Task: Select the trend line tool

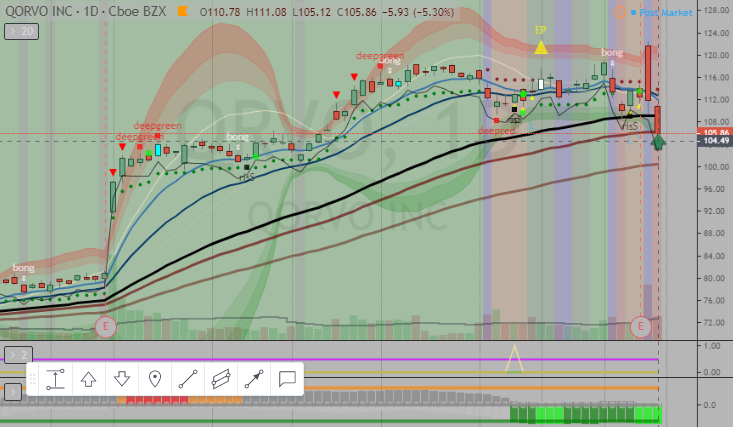Action: [x=187, y=379]
